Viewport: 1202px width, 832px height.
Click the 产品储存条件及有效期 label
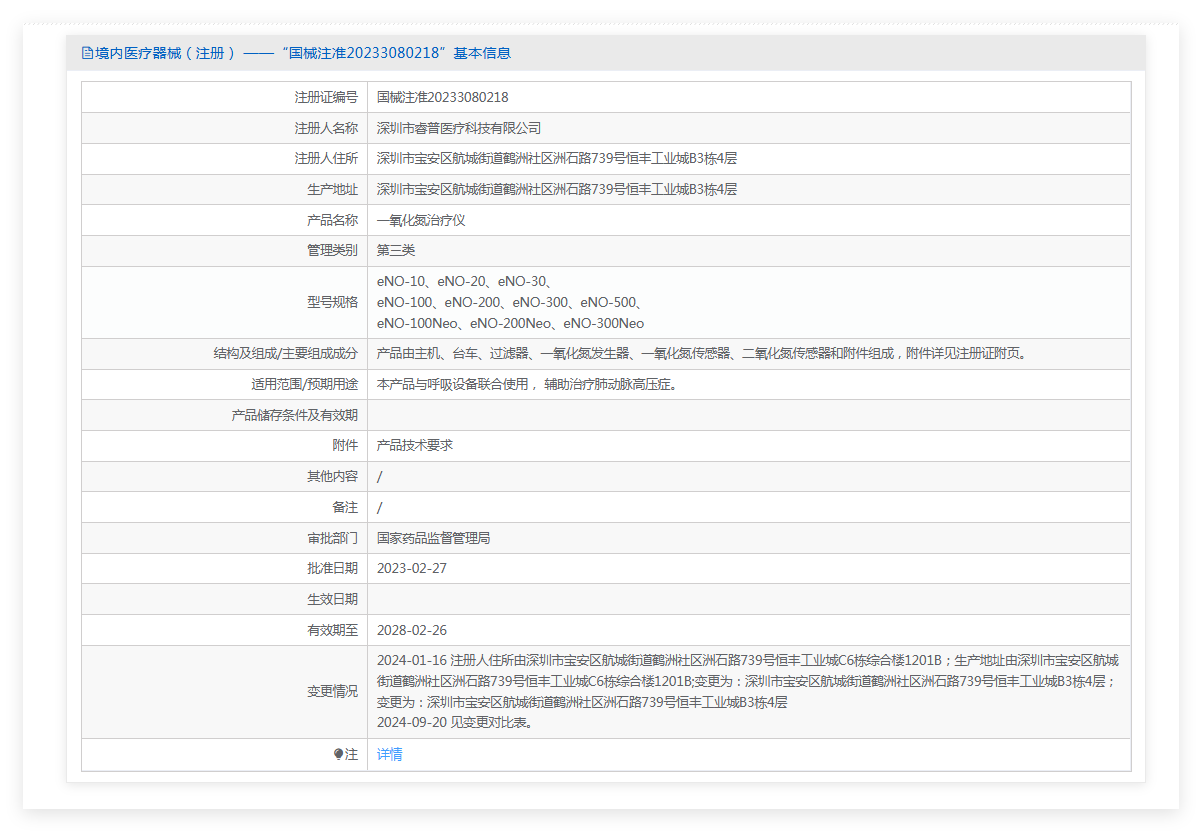294,415
